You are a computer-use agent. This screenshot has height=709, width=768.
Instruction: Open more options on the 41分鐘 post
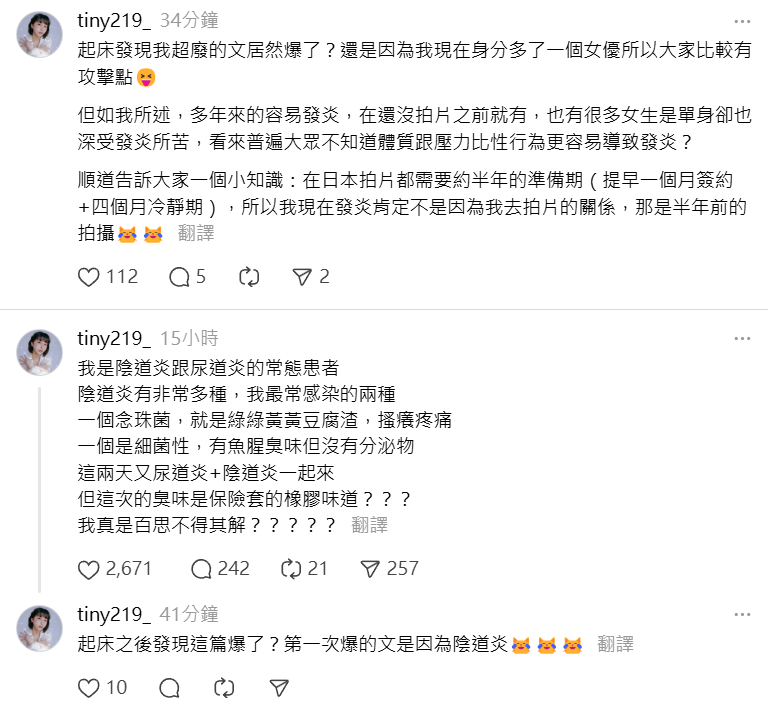pyautogui.click(x=741, y=615)
